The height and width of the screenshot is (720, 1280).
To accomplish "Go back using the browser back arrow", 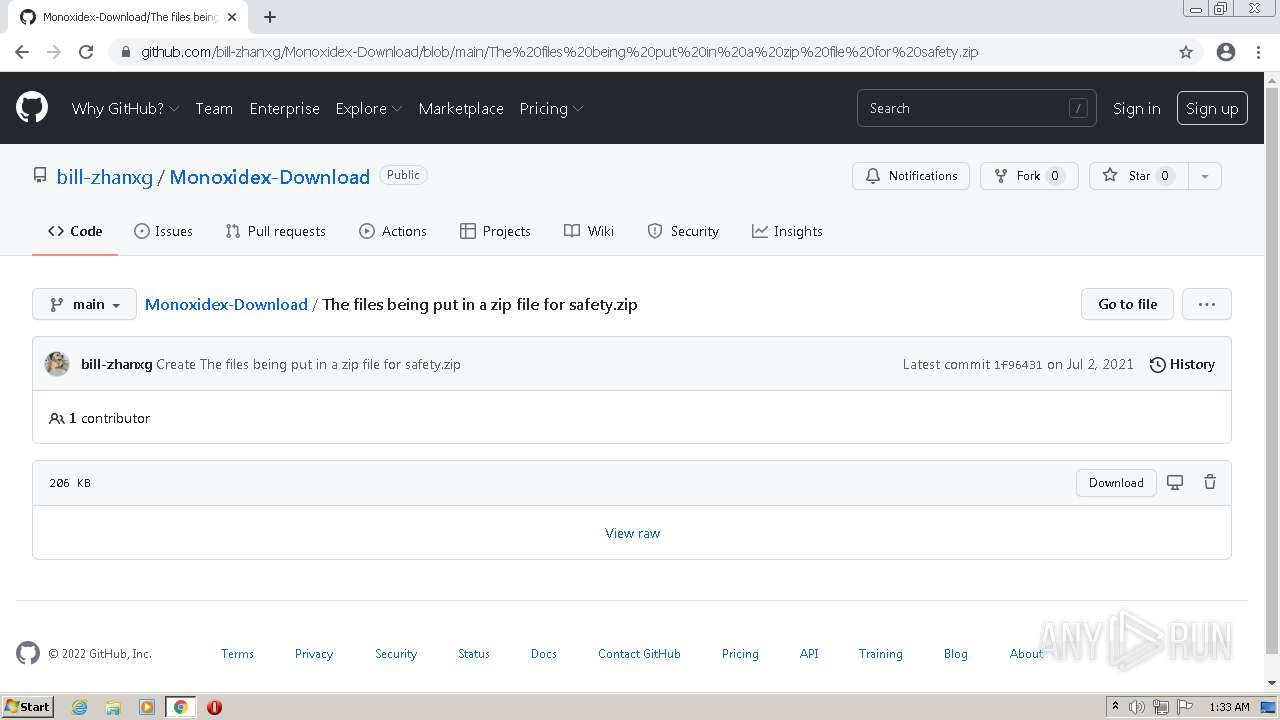I will point(22,52).
